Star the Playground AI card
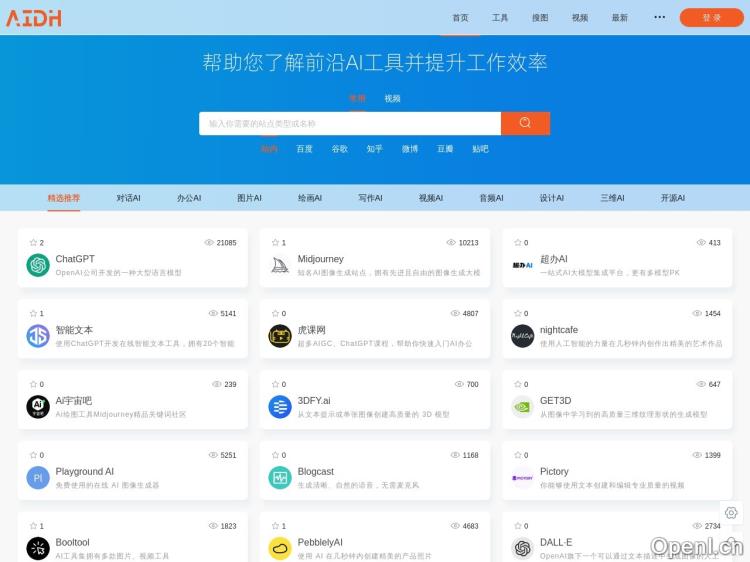The width and height of the screenshot is (750, 562). tap(33, 455)
